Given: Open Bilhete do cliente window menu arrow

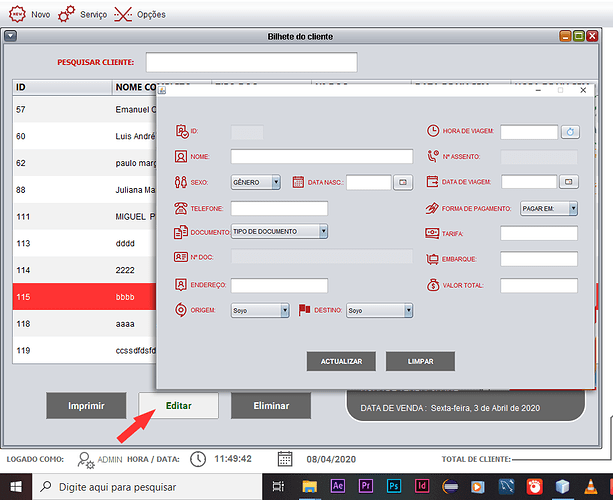Looking at the screenshot, I should coord(11,36).
